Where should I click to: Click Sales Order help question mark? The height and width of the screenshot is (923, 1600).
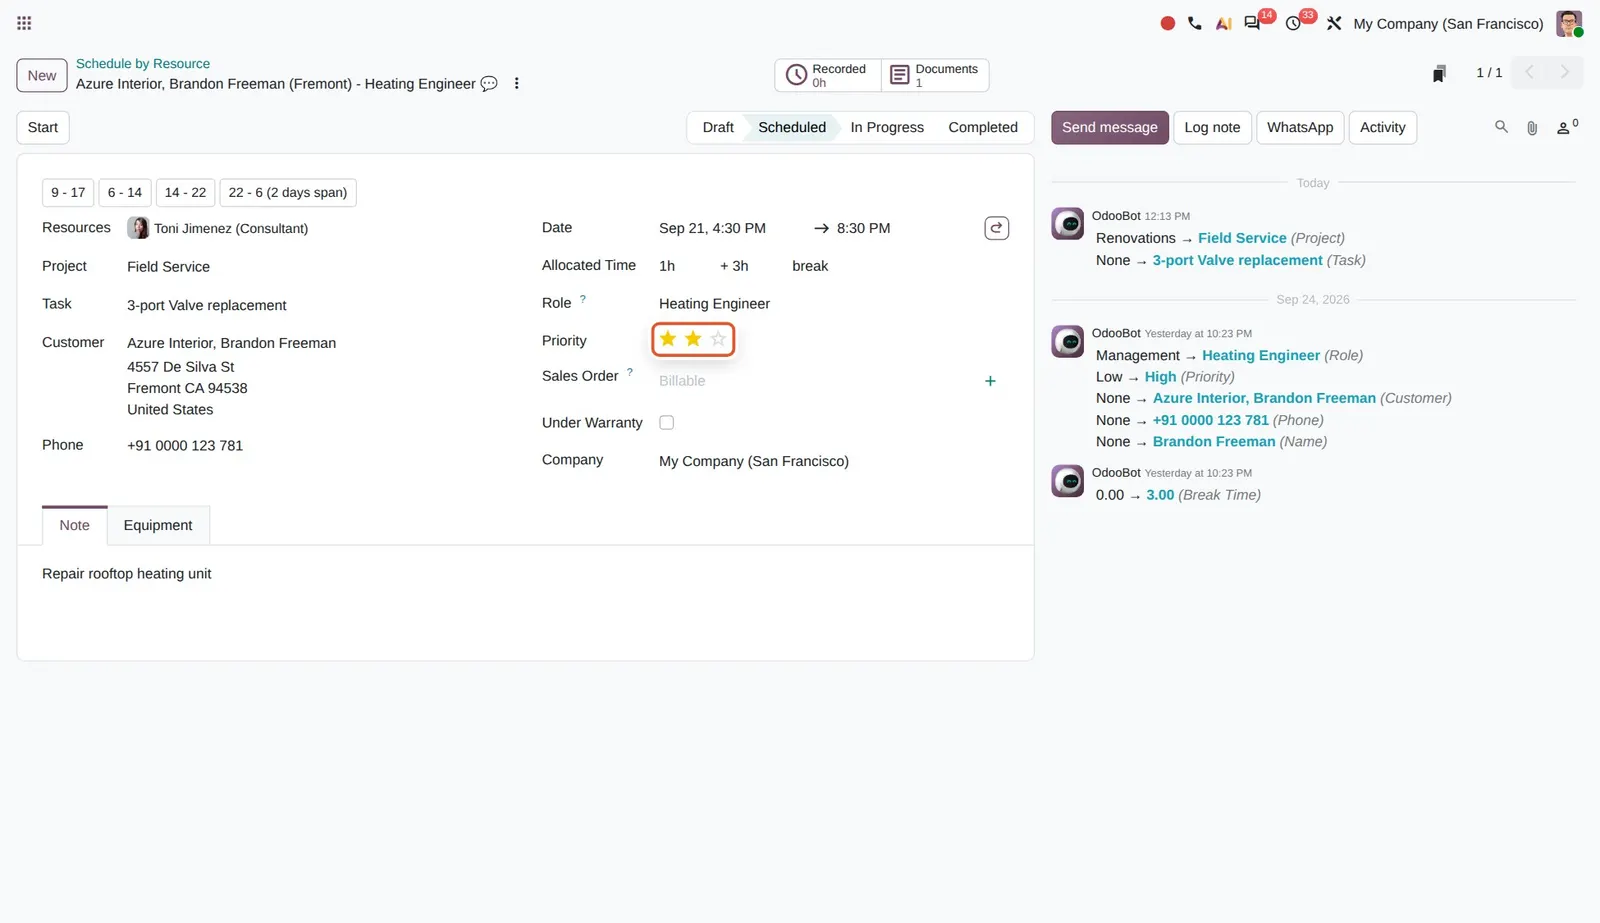click(630, 372)
